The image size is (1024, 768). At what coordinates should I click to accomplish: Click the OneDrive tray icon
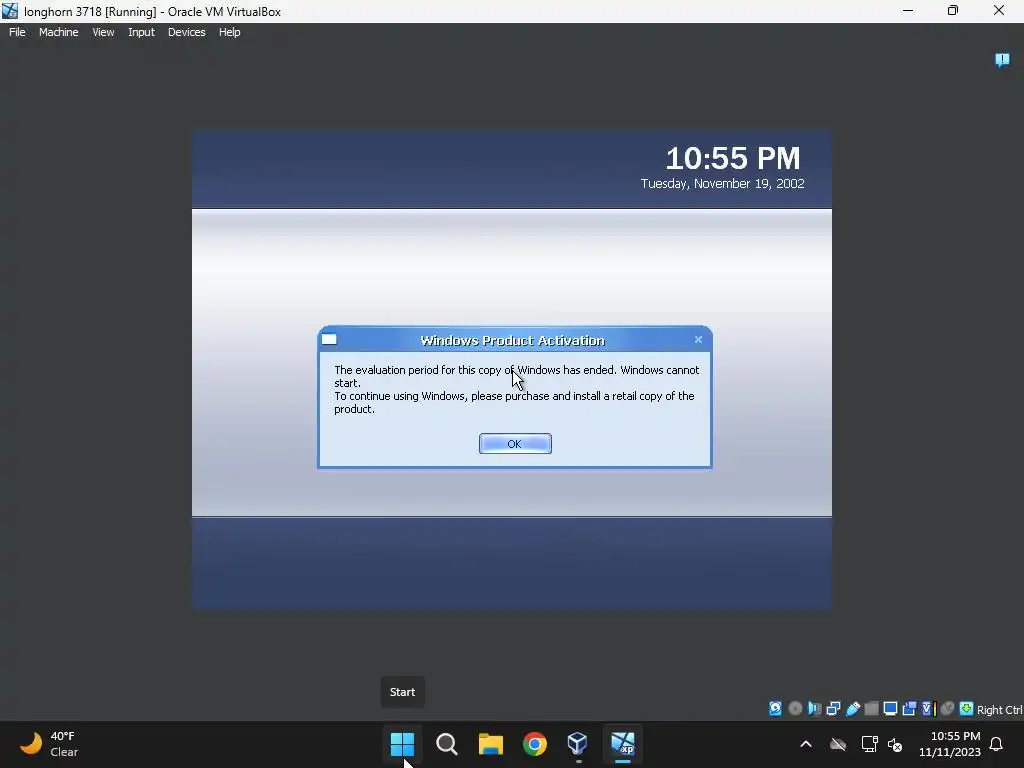(x=838, y=744)
